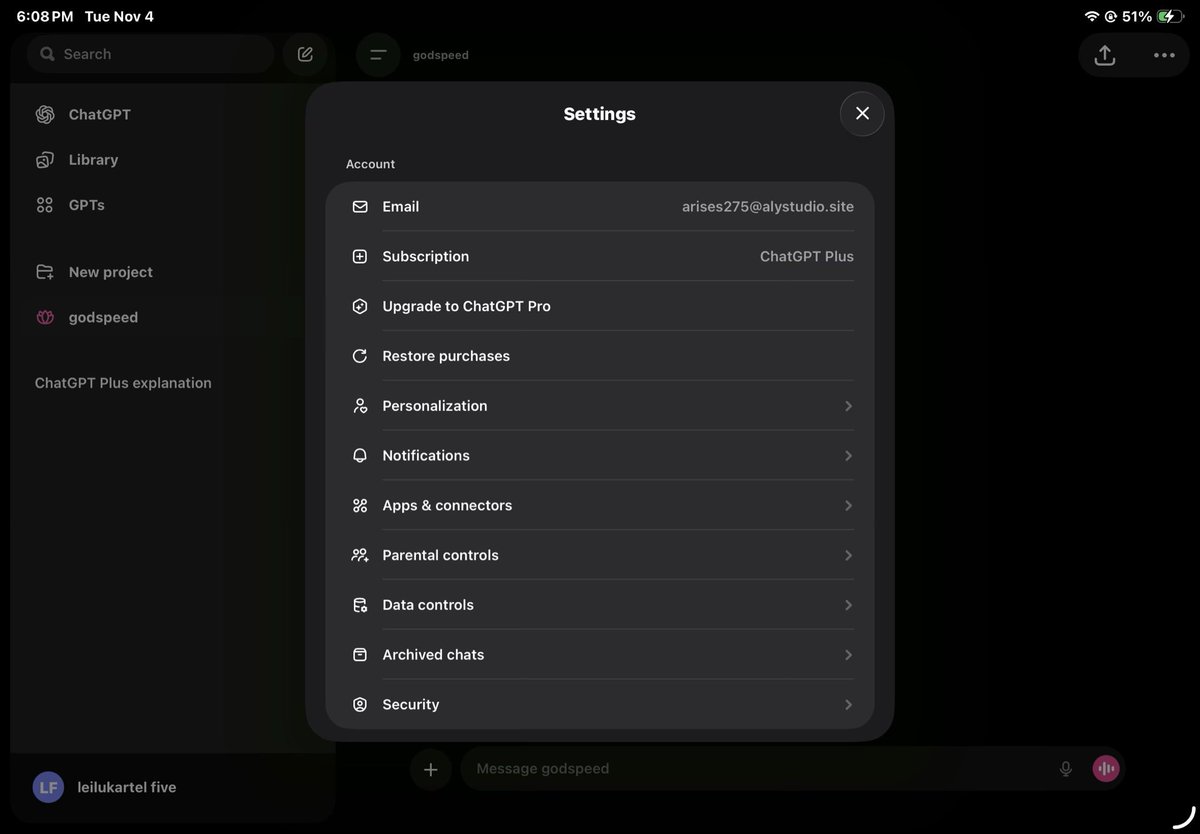Open the three-dot more options menu

coord(1164,55)
